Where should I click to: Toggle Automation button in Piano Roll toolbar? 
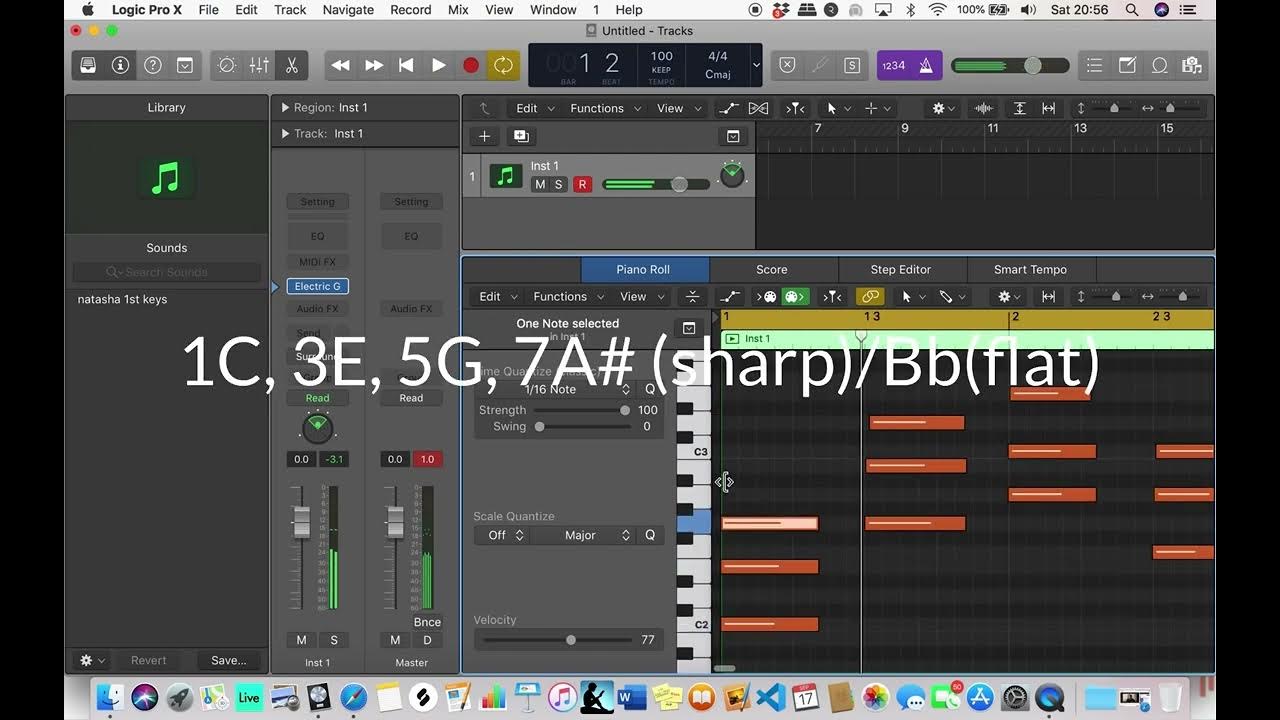click(x=730, y=296)
